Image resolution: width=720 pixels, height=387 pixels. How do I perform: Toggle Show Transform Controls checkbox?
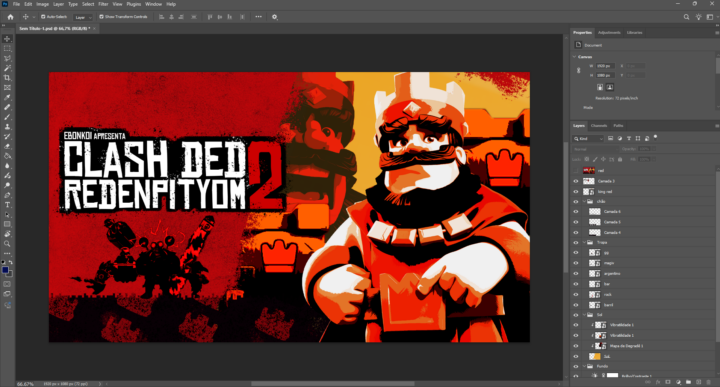[101, 17]
